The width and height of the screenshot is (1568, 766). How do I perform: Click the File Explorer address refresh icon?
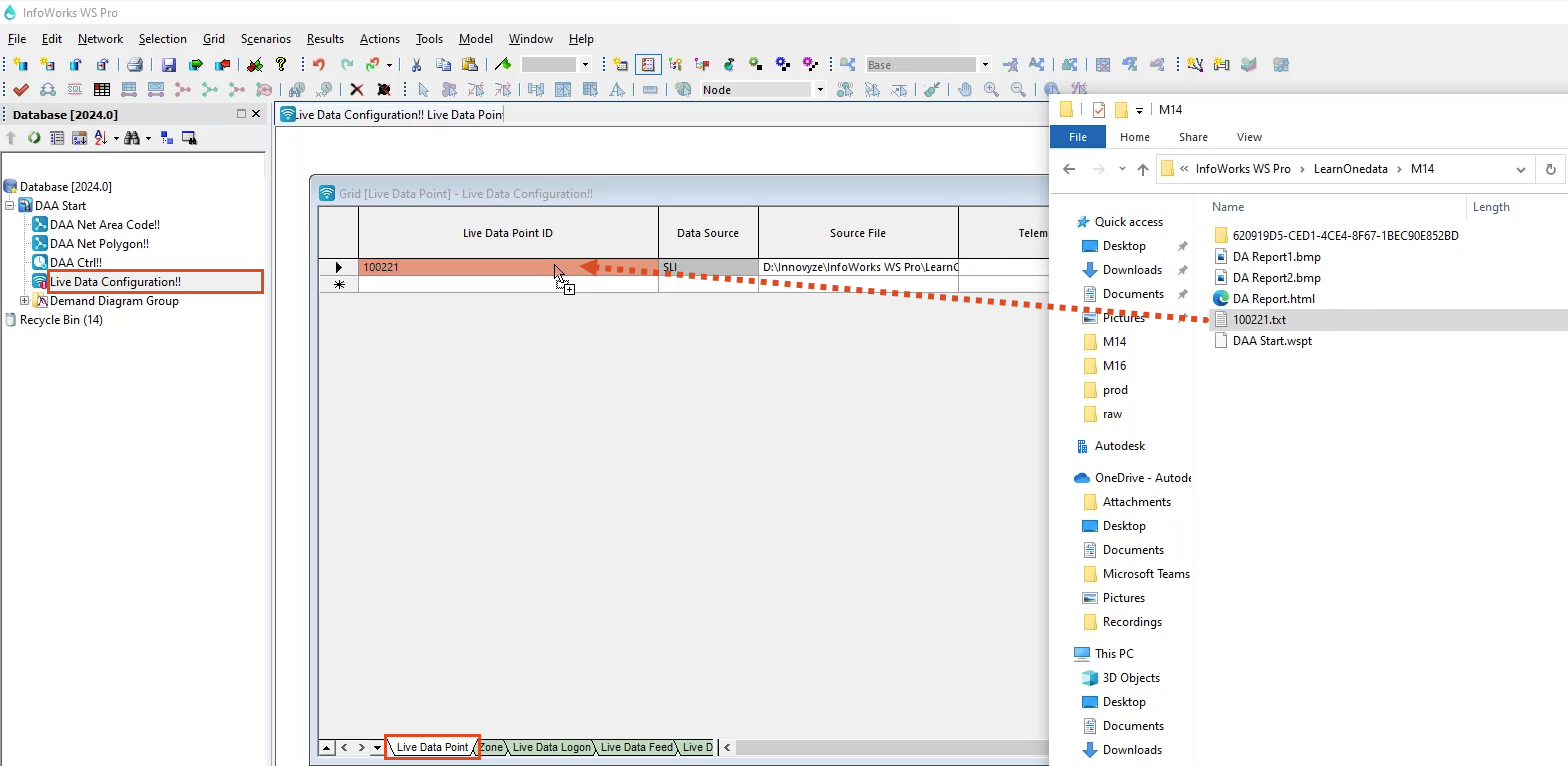pos(1551,169)
